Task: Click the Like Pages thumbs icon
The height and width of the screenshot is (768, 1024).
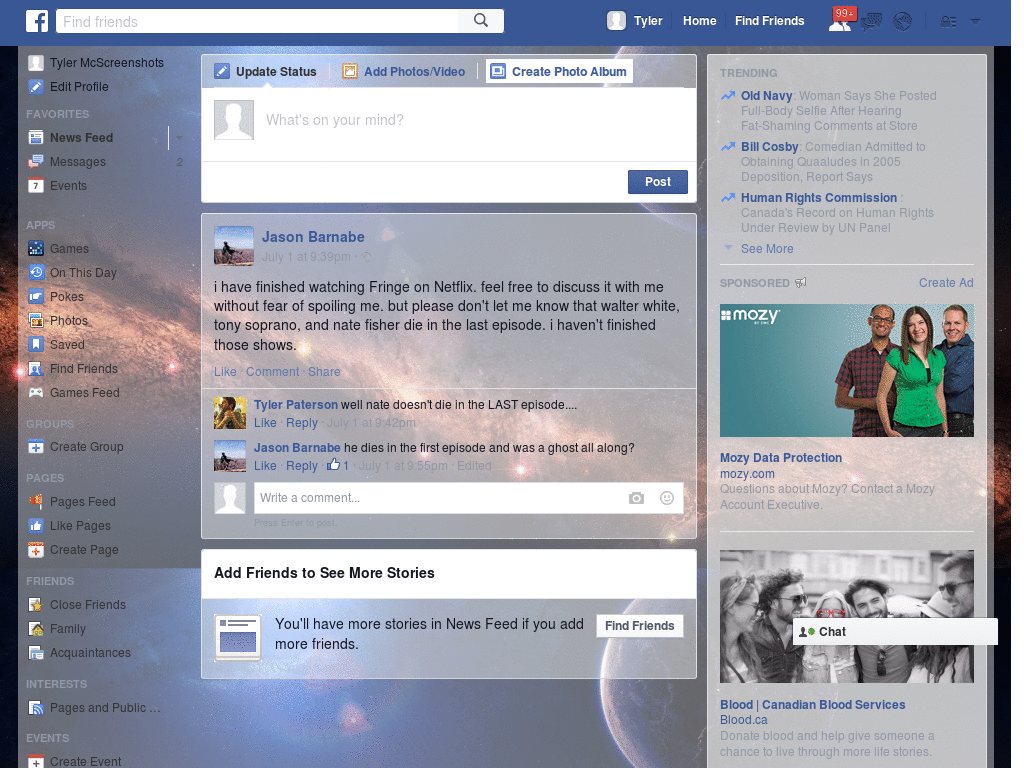Action: [36, 526]
